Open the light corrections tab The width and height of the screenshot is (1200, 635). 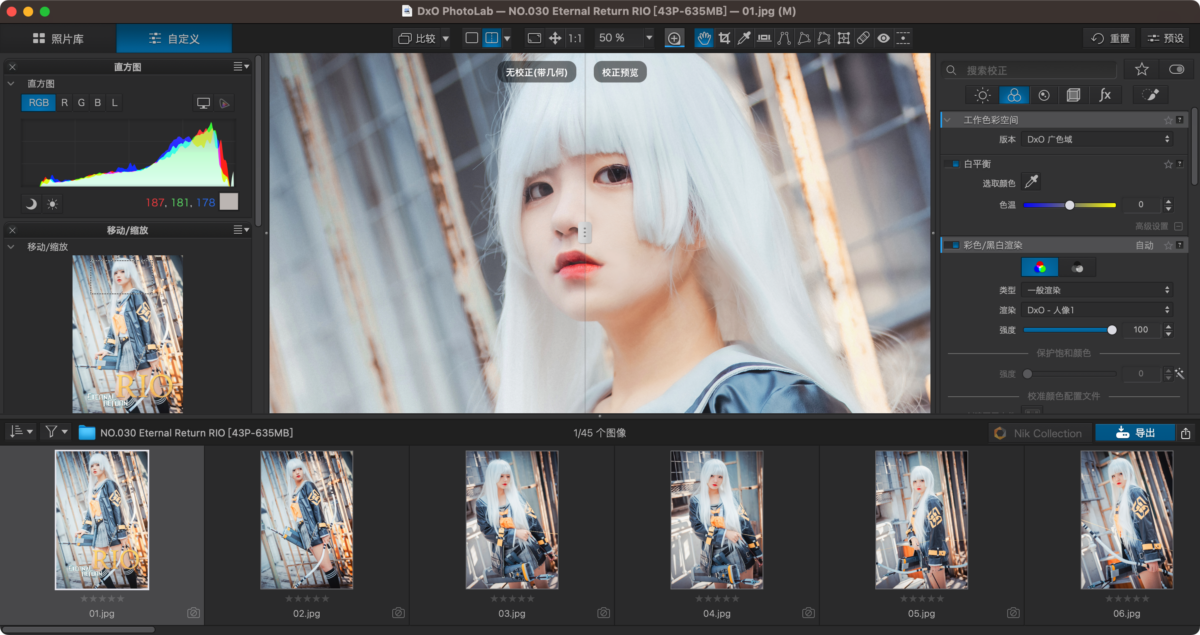click(983, 95)
